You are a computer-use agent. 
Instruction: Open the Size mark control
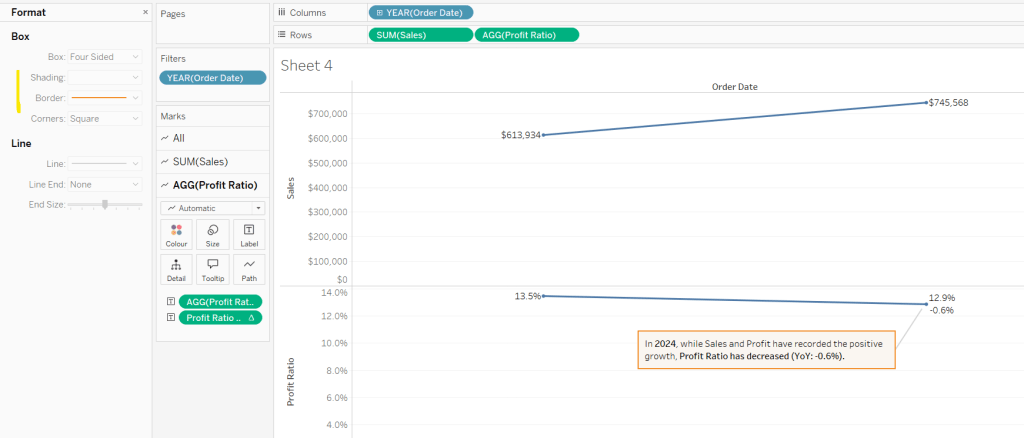tap(212, 235)
